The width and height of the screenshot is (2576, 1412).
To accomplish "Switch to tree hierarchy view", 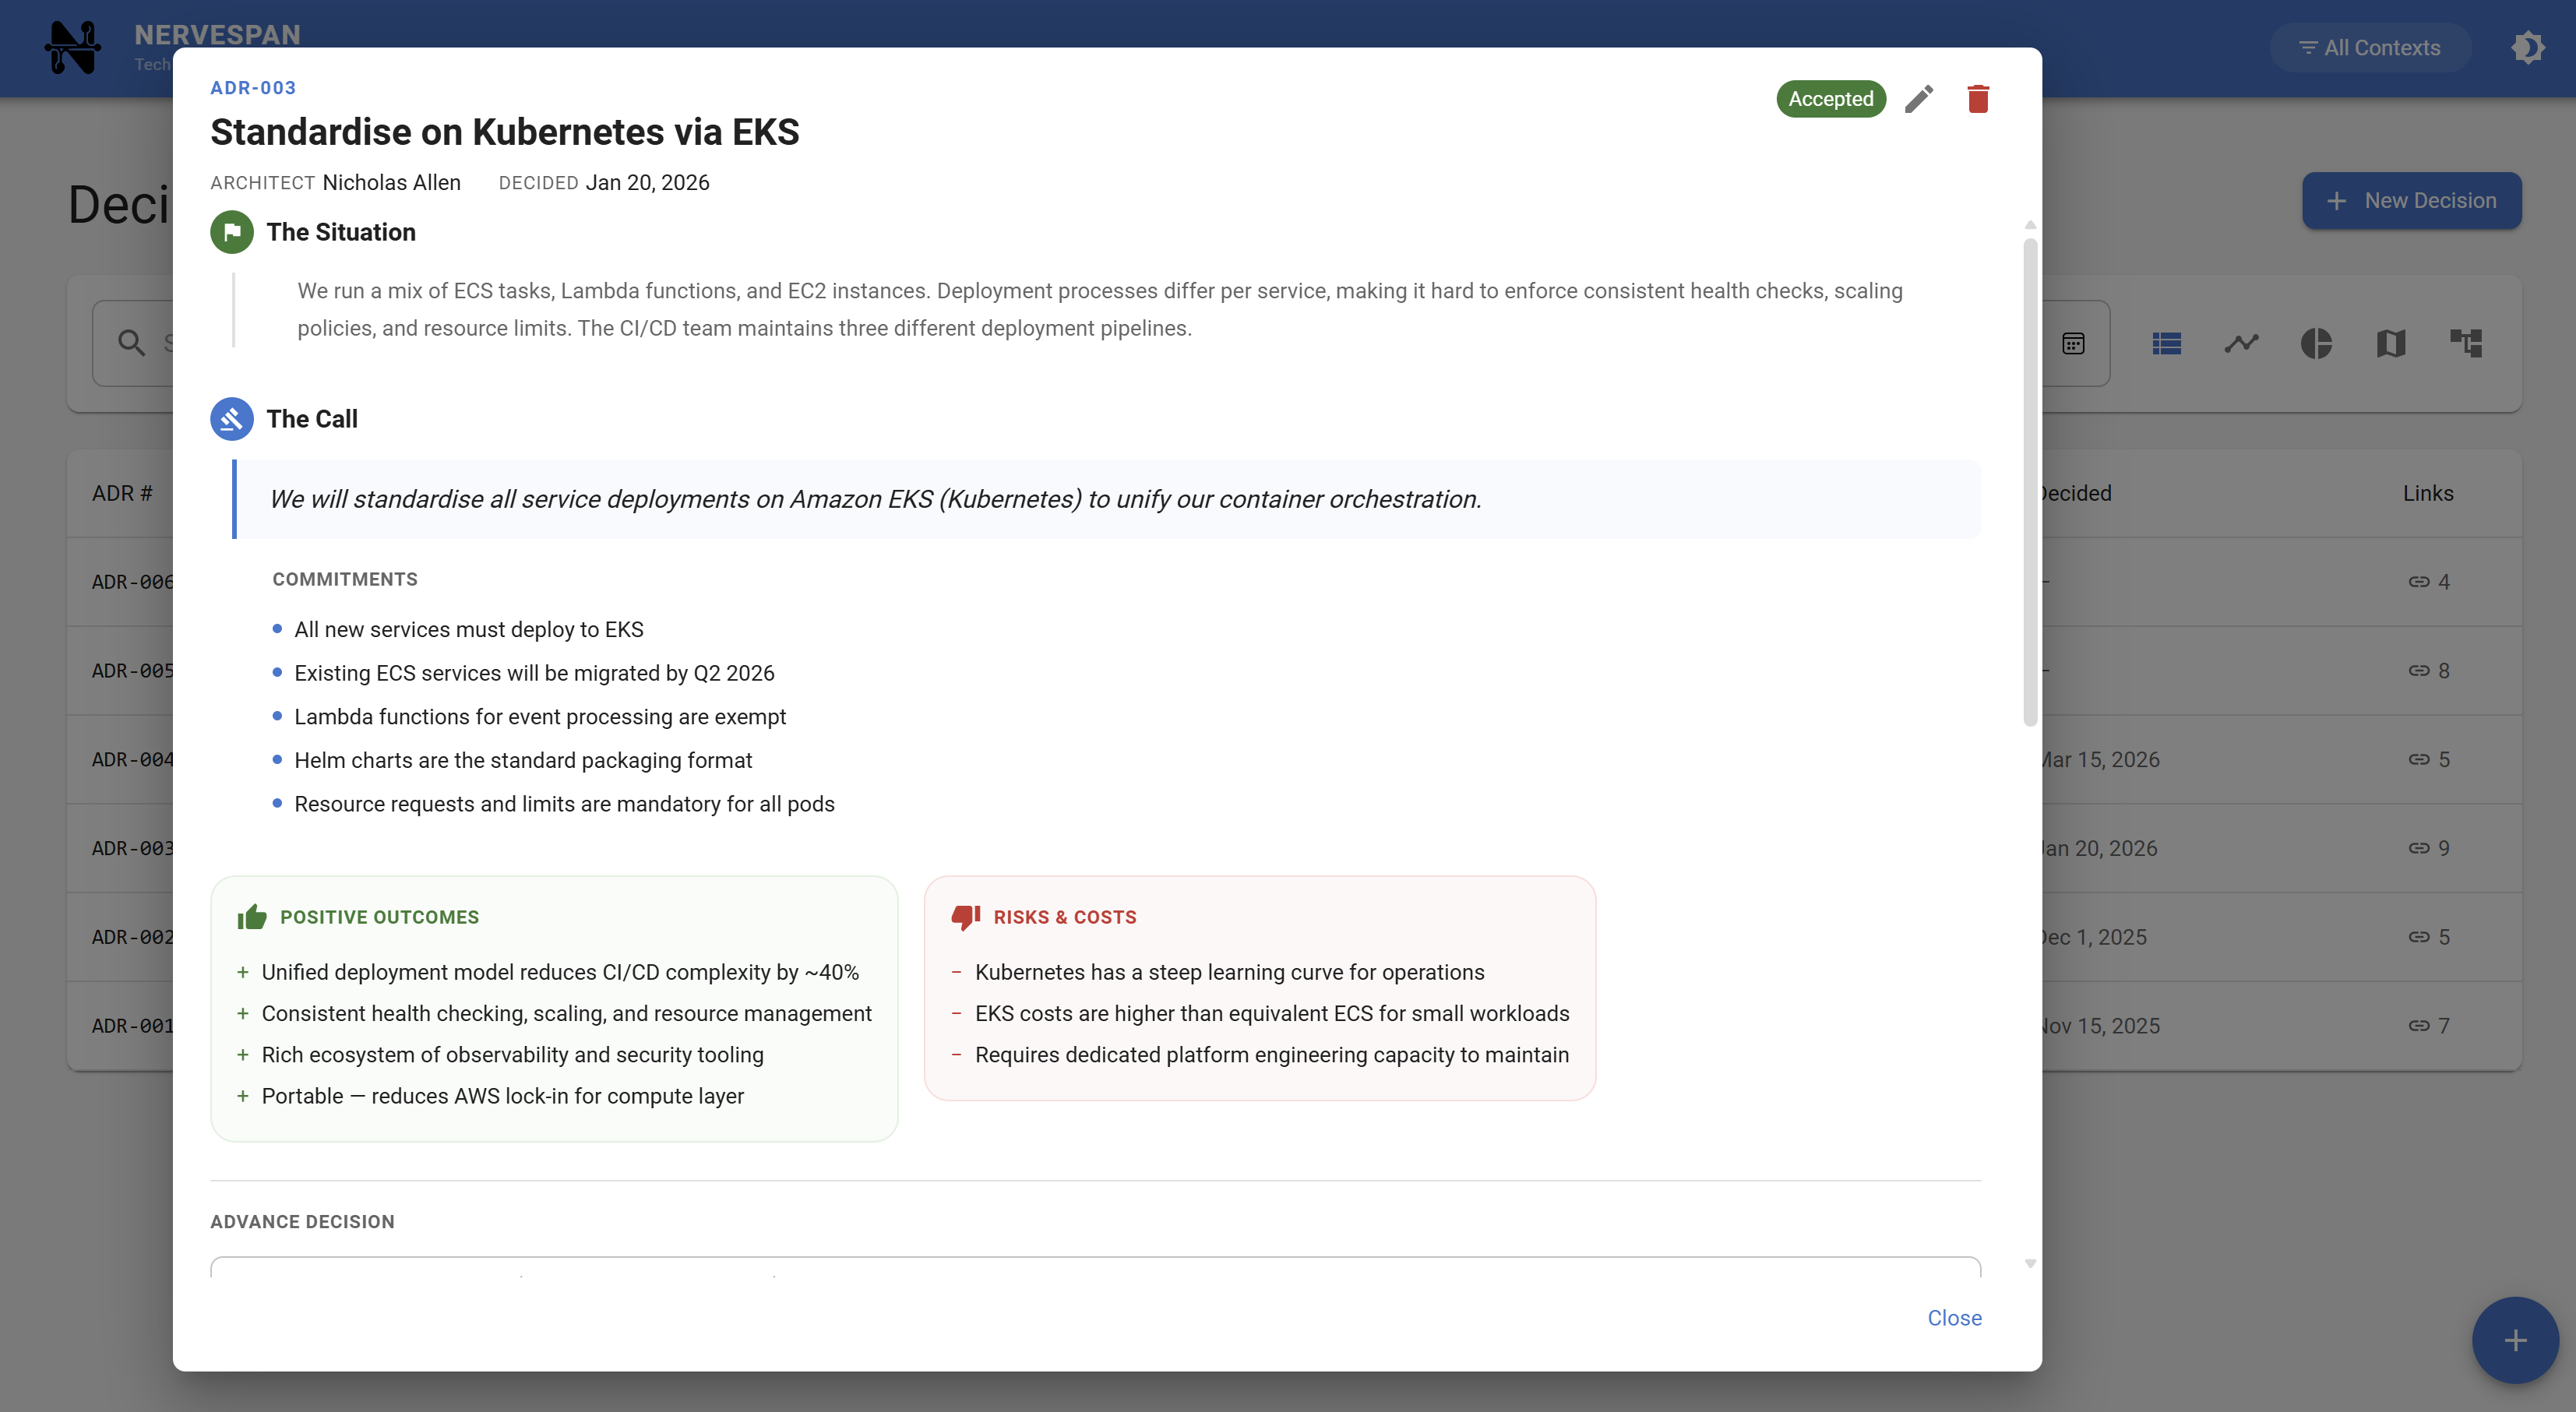I will [2466, 344].
